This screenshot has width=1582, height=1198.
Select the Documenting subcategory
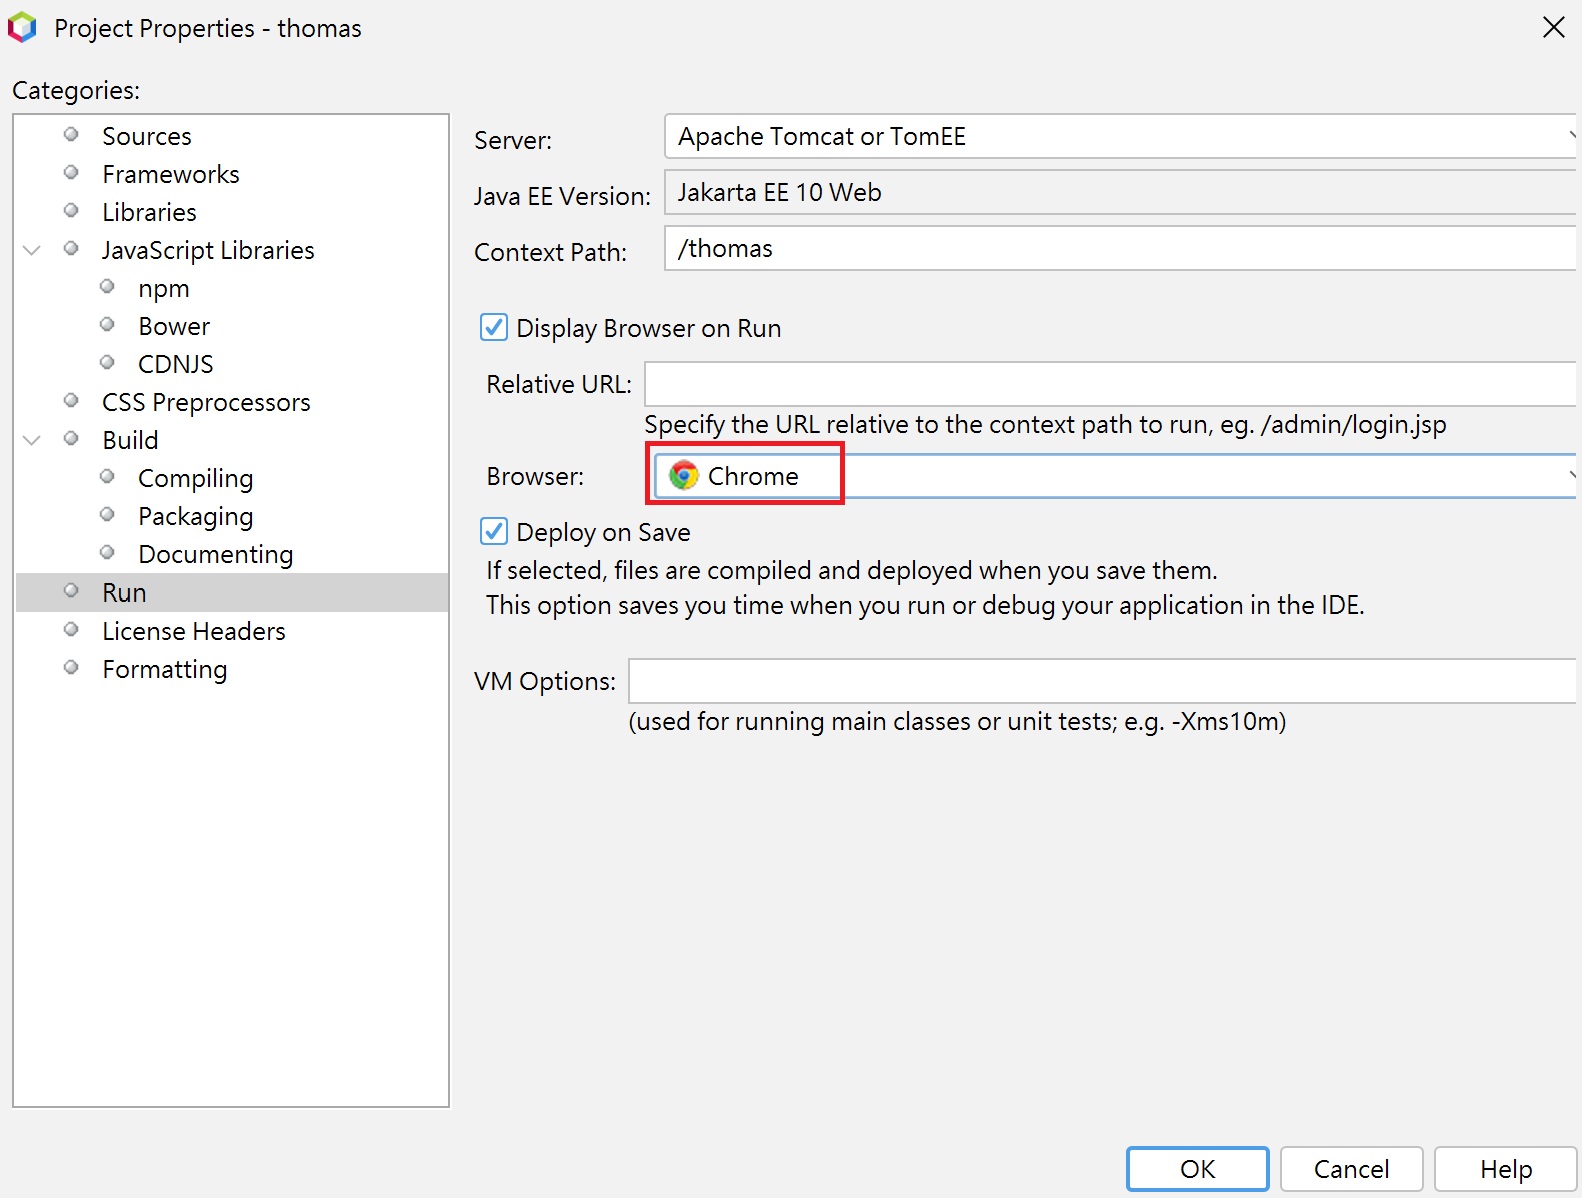(216, 554)
